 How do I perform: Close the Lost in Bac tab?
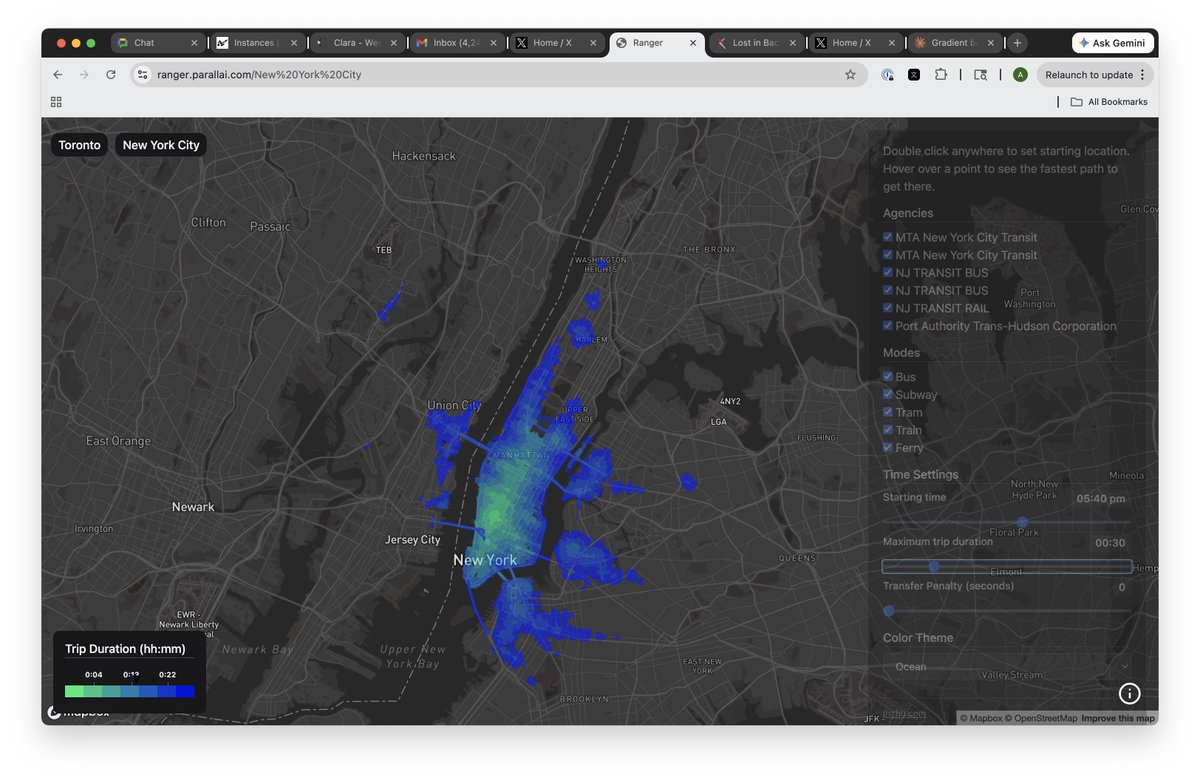coord(793,43)
